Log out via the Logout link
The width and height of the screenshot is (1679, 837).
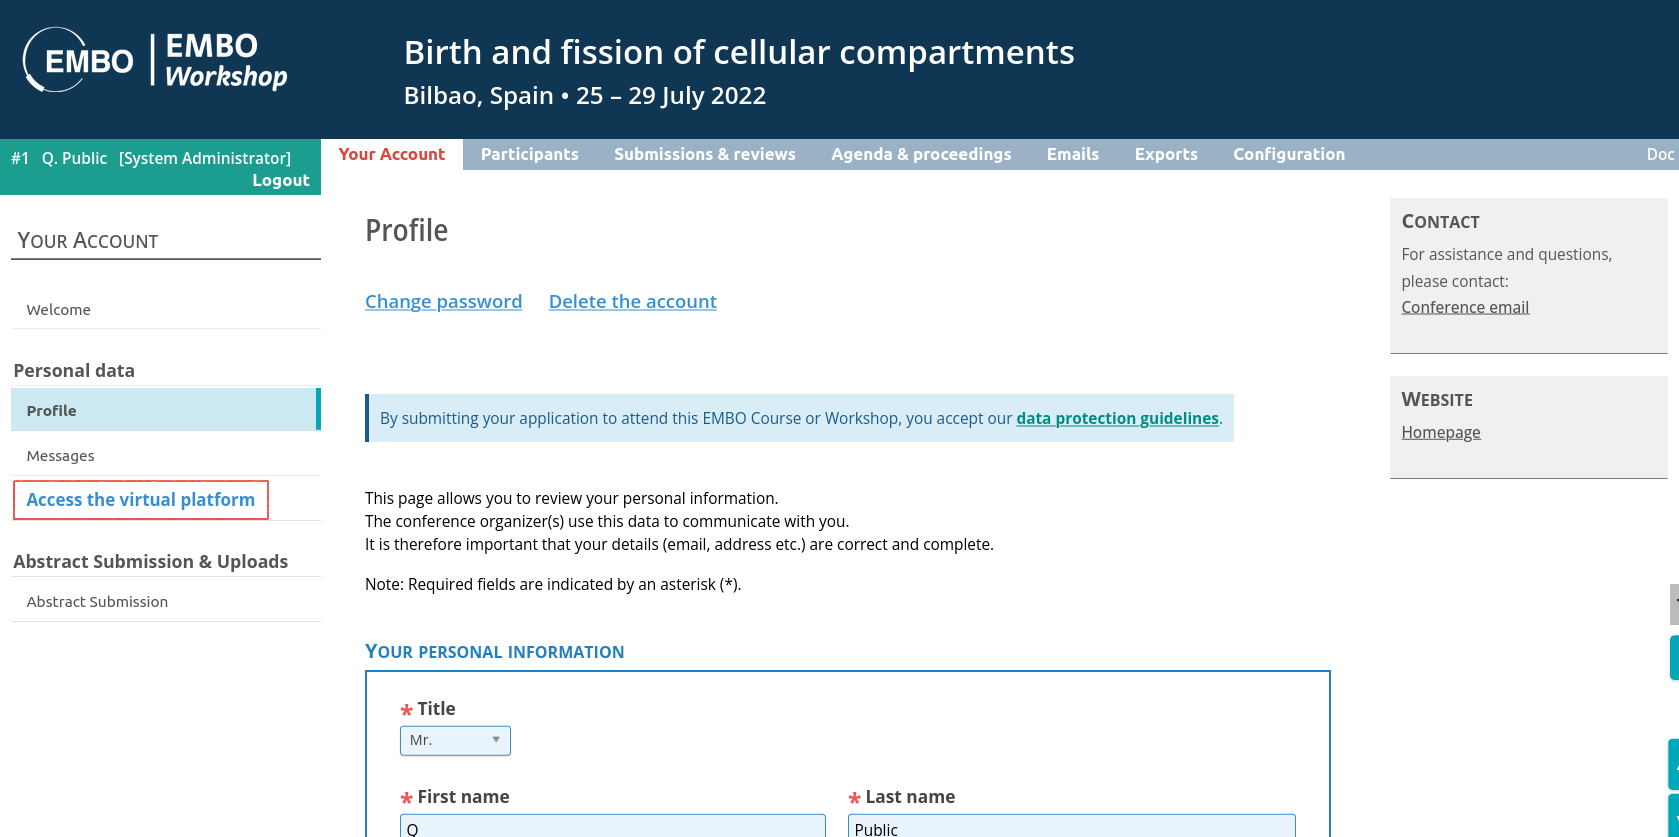click(x=280, y=180)
